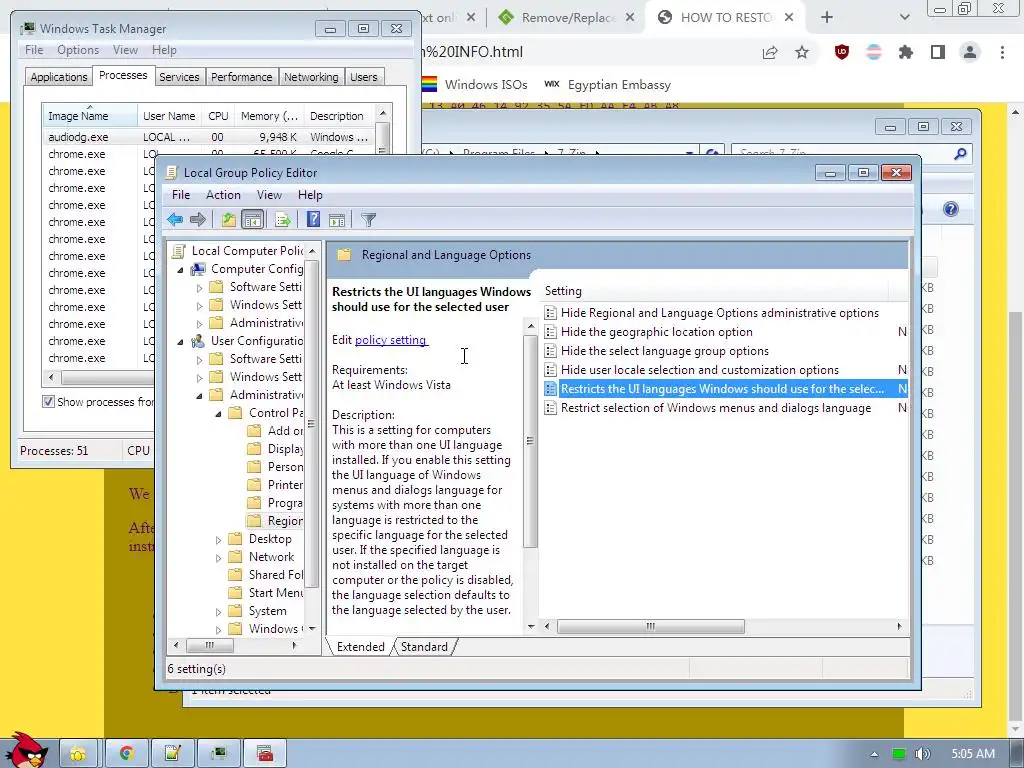Open Chrome profile avatar

970,52
